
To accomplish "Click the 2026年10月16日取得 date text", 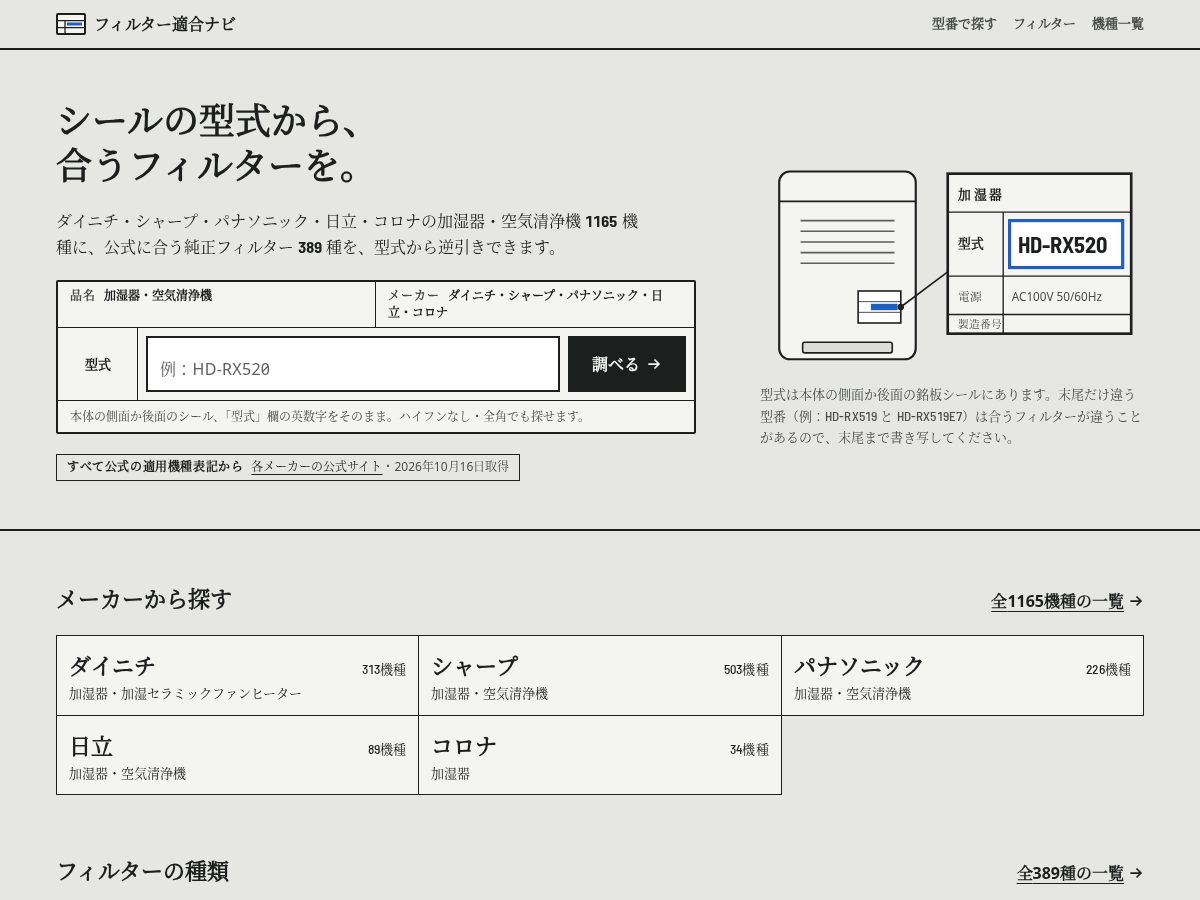I will click(x=451, y=467).
